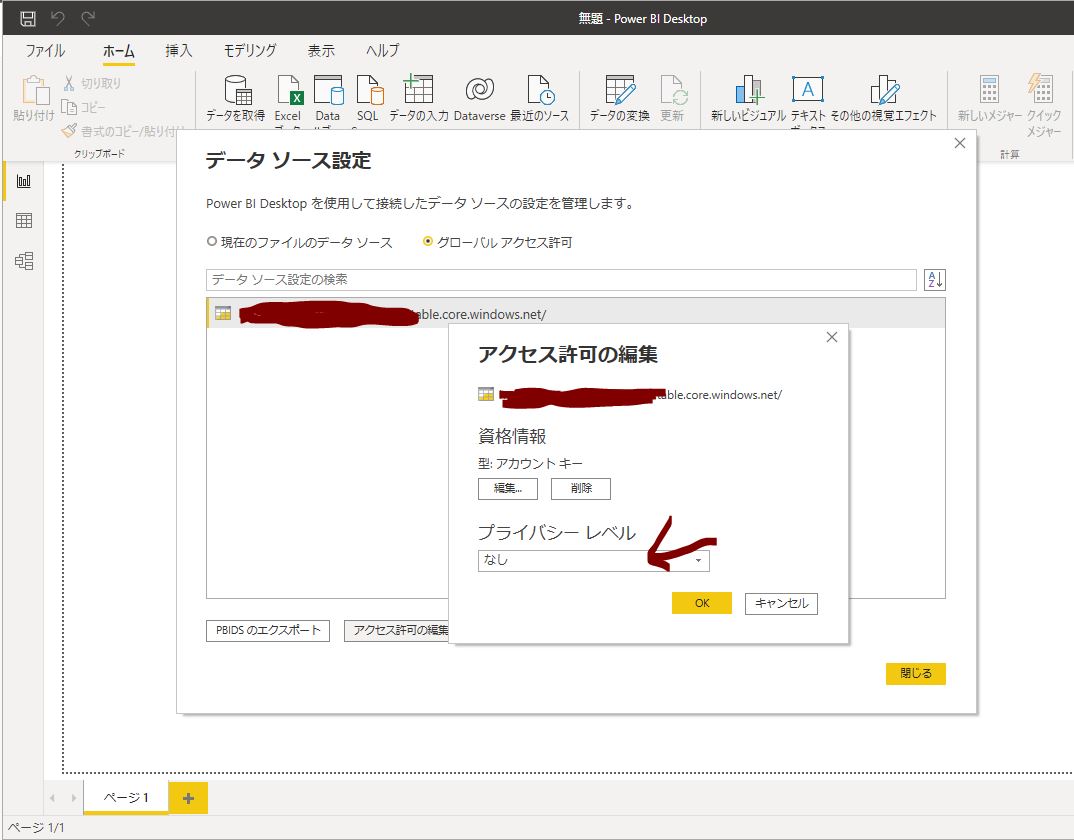Select グローバル アクセス許可 radio button
This screenshot has width=1074, height=840.
pyautogui.click(x=428, y=242)
